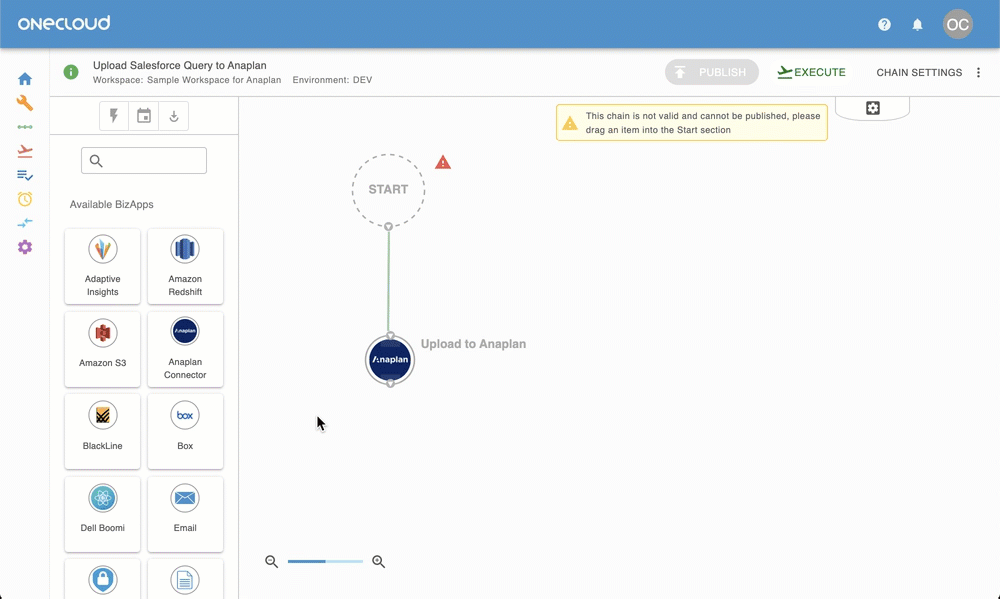The width and height of the screenshot is (1000, 599).
Task: Open the OC user avatar menu
Action: point(958,24)
